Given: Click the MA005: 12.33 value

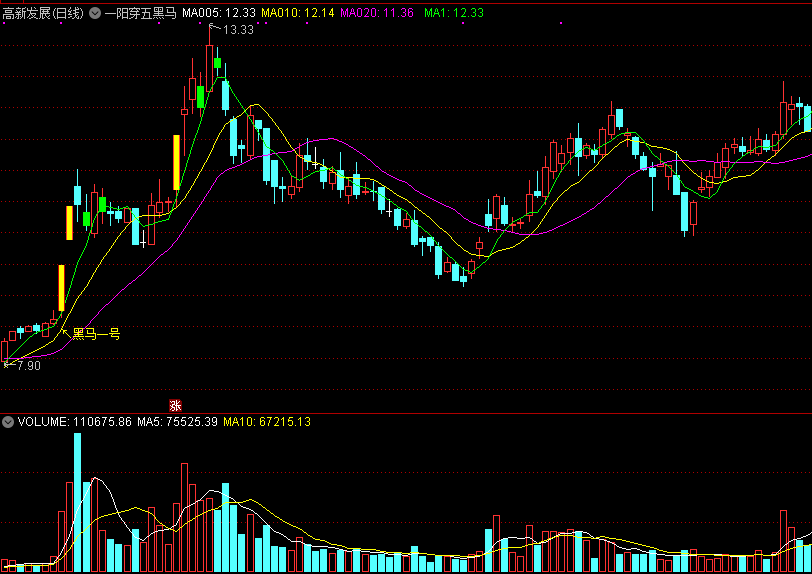Looking at the screenshot, I should point(219,13).
